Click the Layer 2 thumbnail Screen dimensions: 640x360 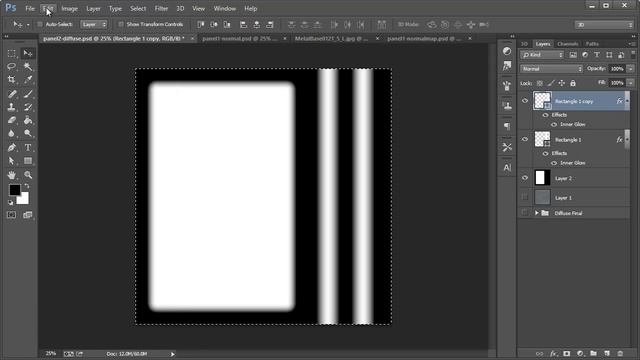click(x=542, y=178)
